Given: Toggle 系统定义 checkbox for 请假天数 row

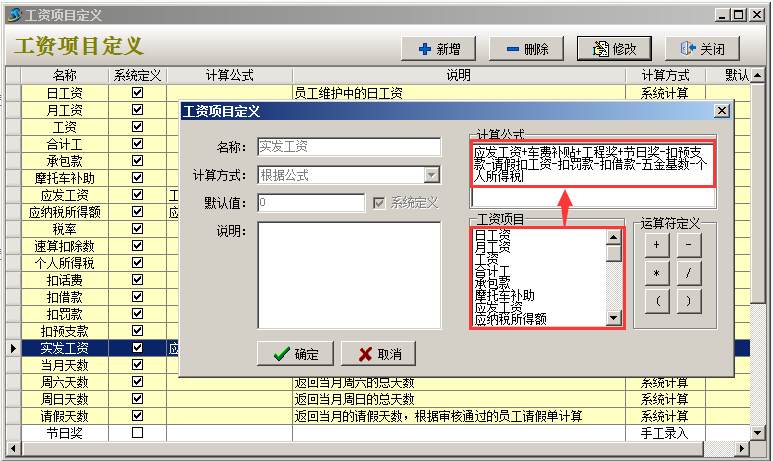Looking at the screenshot, I should (x=138, y=416).
